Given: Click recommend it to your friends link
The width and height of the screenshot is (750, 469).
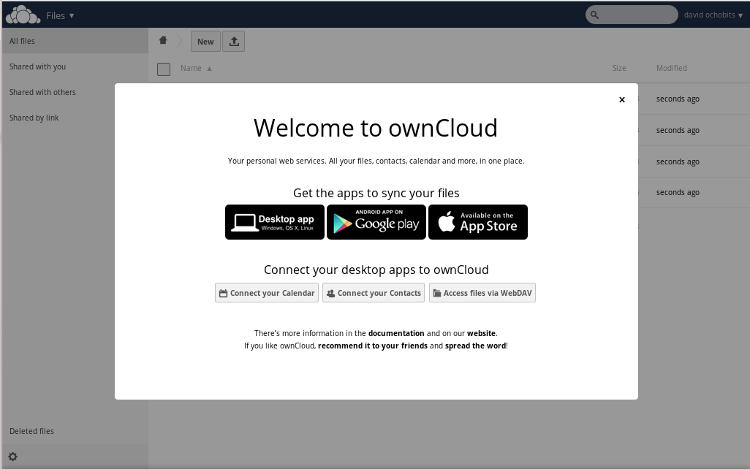Looking at the screenshot, I should 373,346.
